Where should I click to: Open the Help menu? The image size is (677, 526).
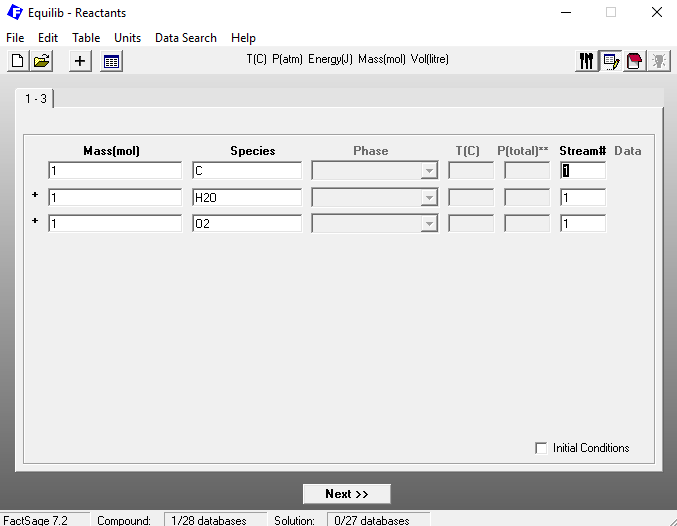click(243, 38)
